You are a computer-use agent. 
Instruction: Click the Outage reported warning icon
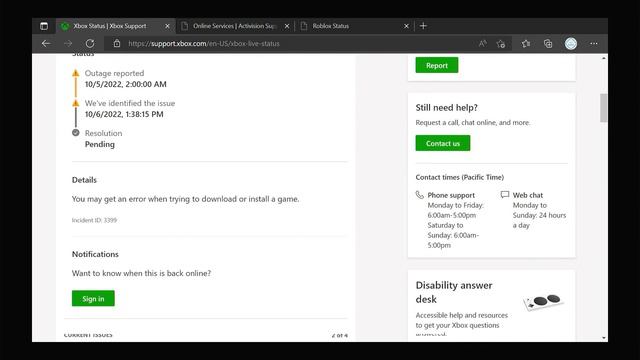pos(76,73)
